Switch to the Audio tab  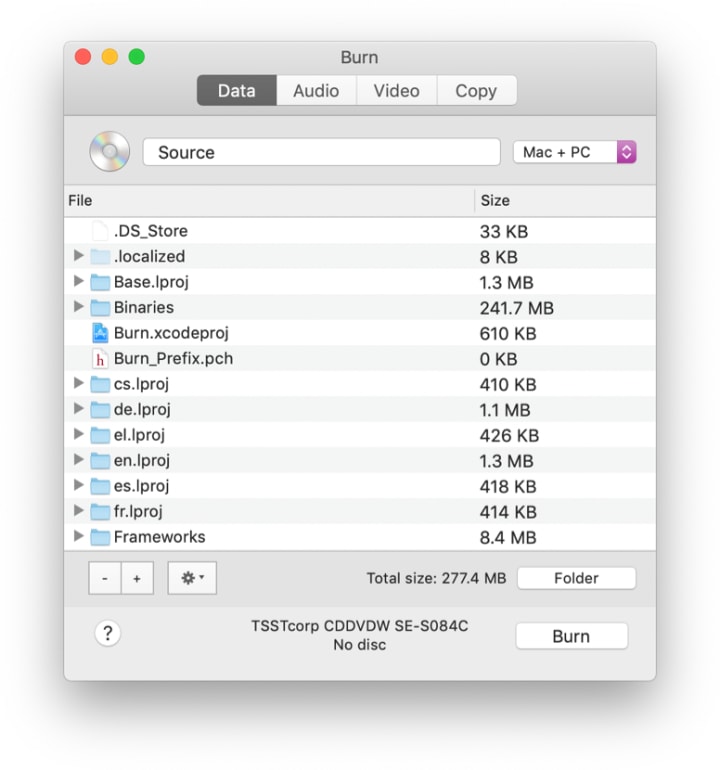[x=316, y=90]
